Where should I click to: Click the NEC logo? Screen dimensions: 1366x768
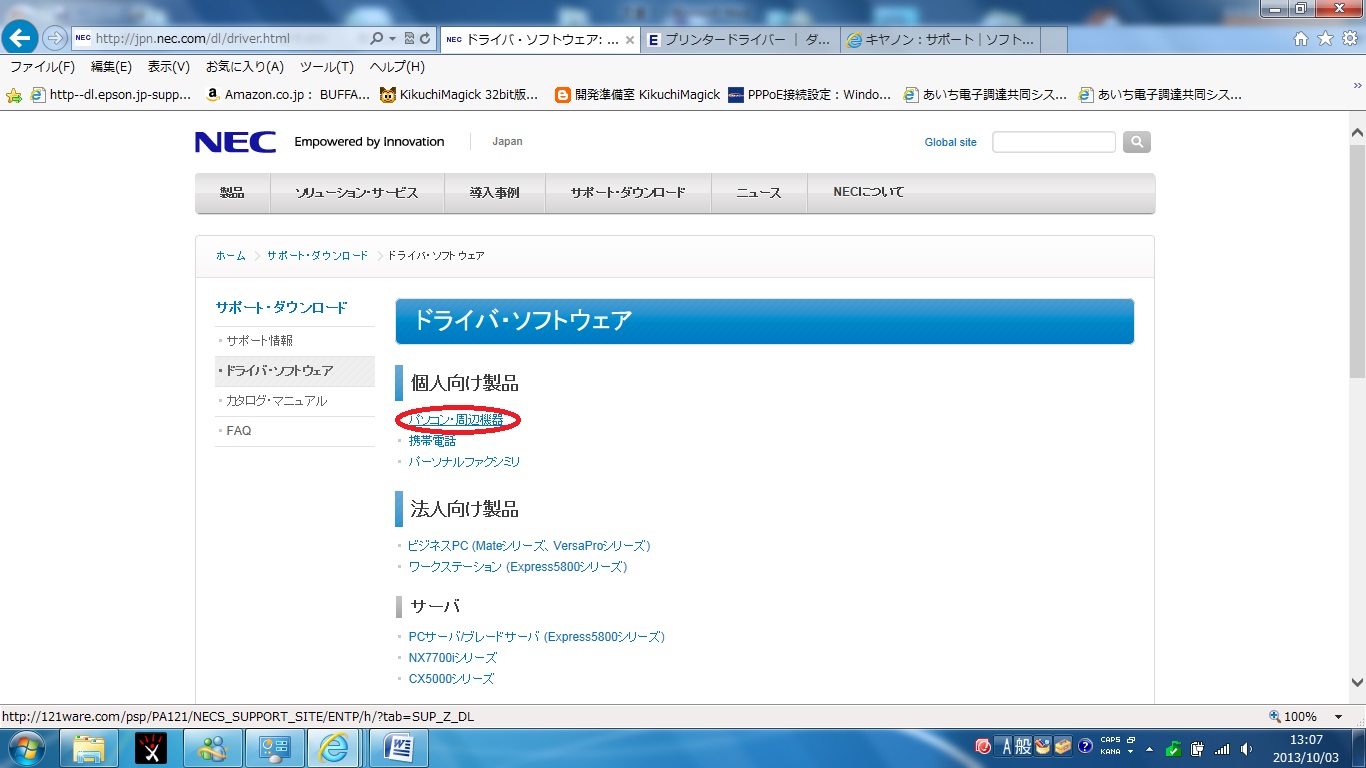235,142
